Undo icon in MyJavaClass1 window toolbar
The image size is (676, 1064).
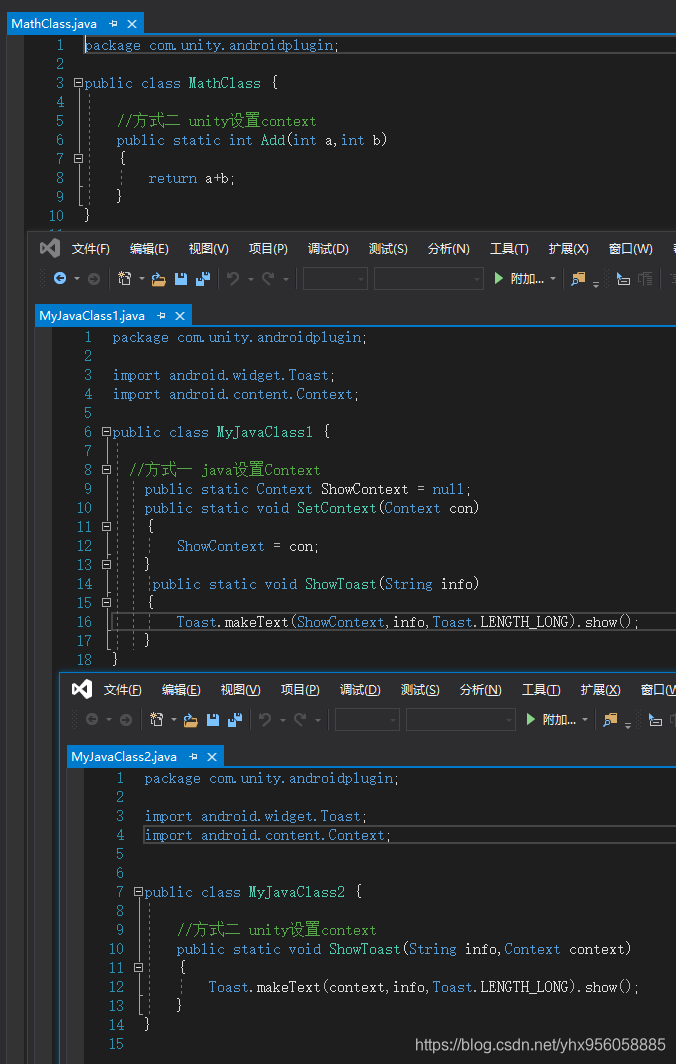(x=233, y=278)
